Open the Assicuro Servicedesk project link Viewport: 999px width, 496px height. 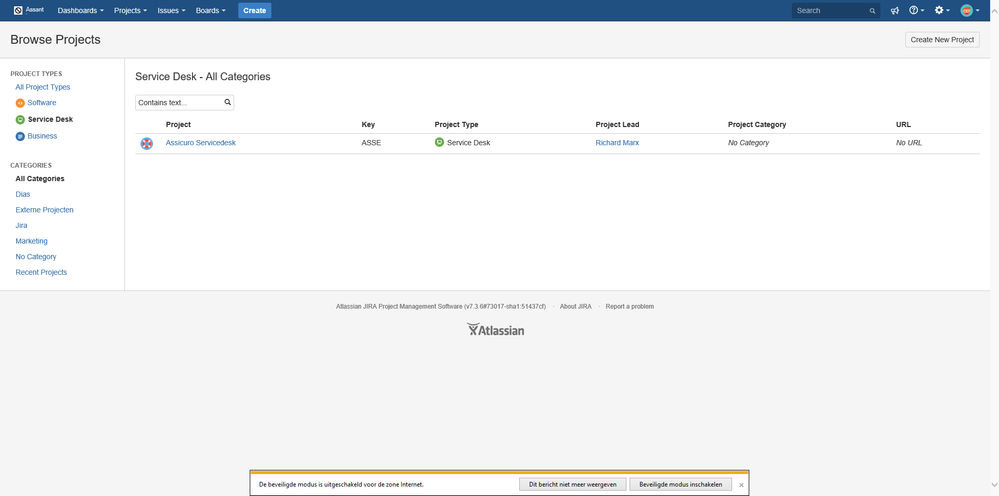click(x=201, y=143)
